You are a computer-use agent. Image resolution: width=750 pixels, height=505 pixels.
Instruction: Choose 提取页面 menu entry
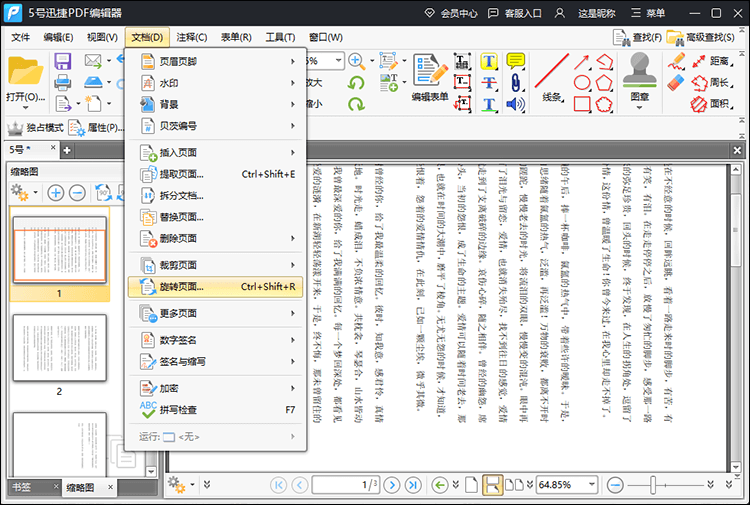pos(216,174)
